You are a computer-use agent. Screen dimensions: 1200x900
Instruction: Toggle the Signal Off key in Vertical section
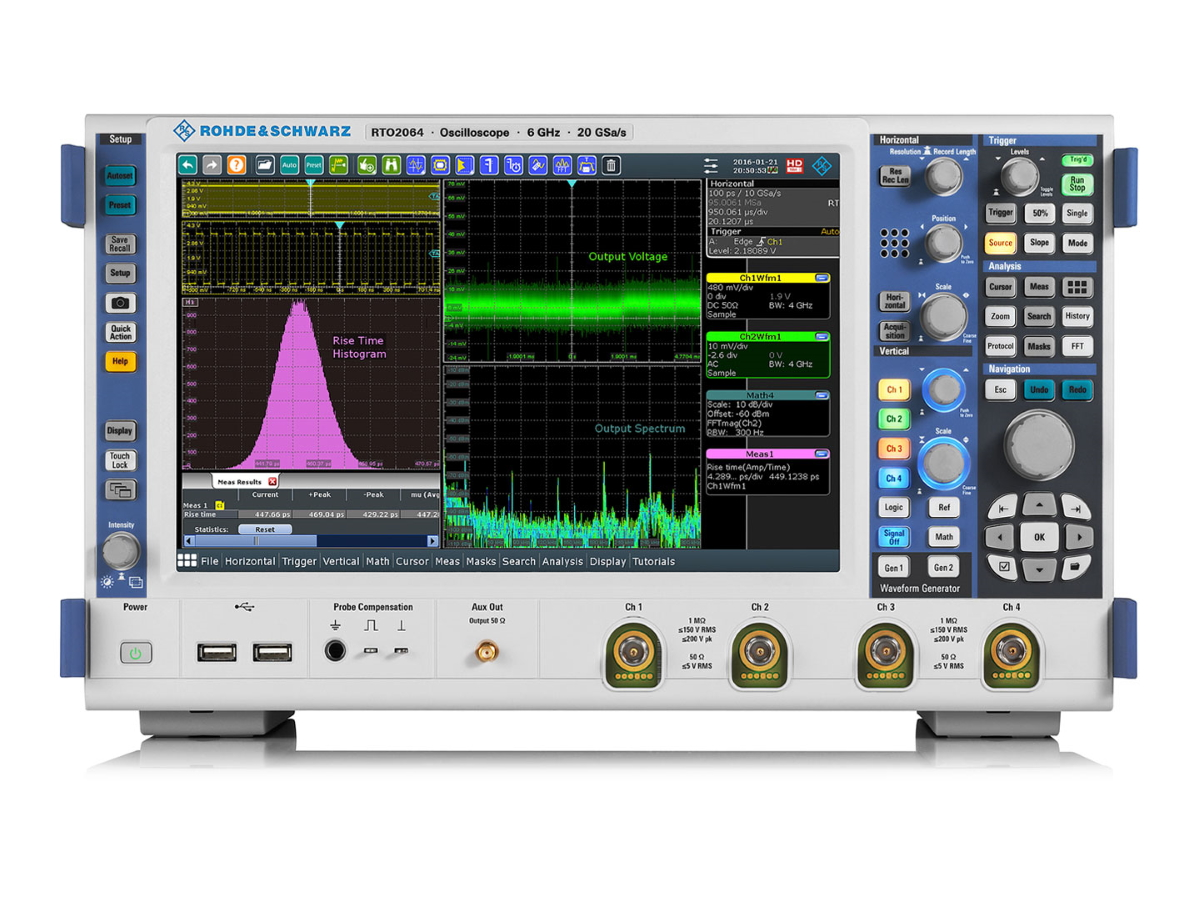893,537
